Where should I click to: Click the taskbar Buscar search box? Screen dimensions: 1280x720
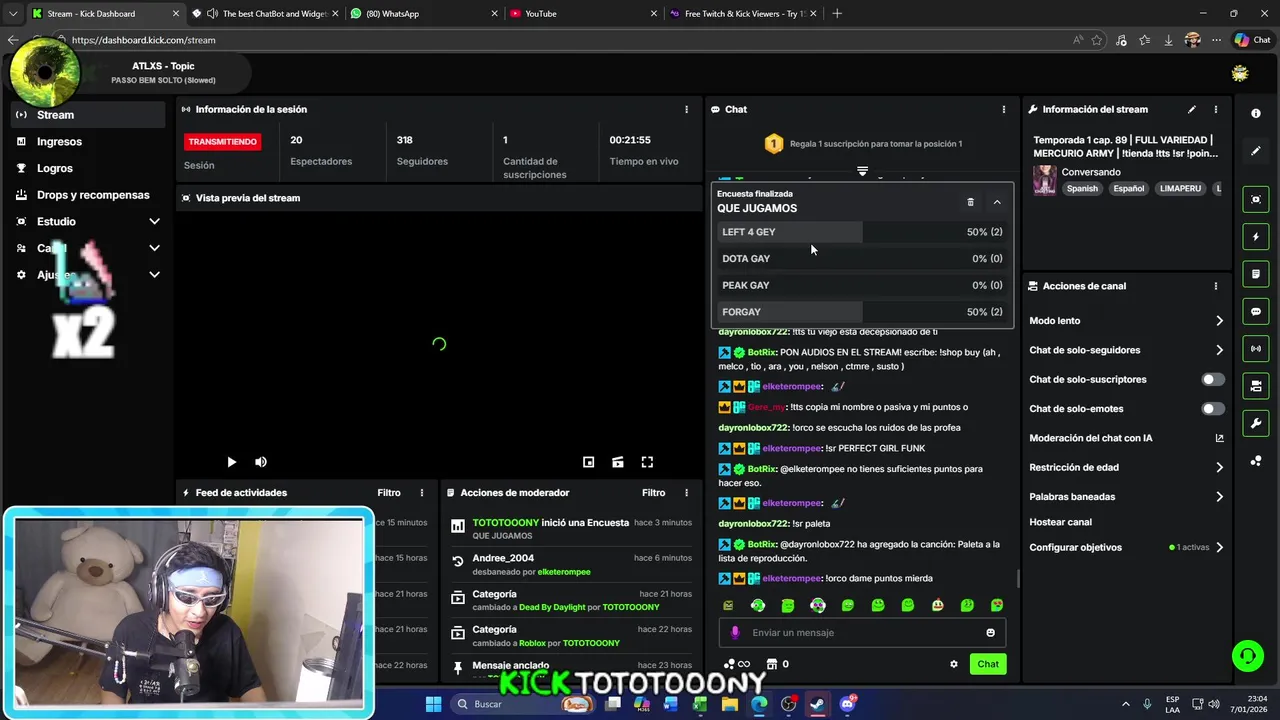(523, 704)
